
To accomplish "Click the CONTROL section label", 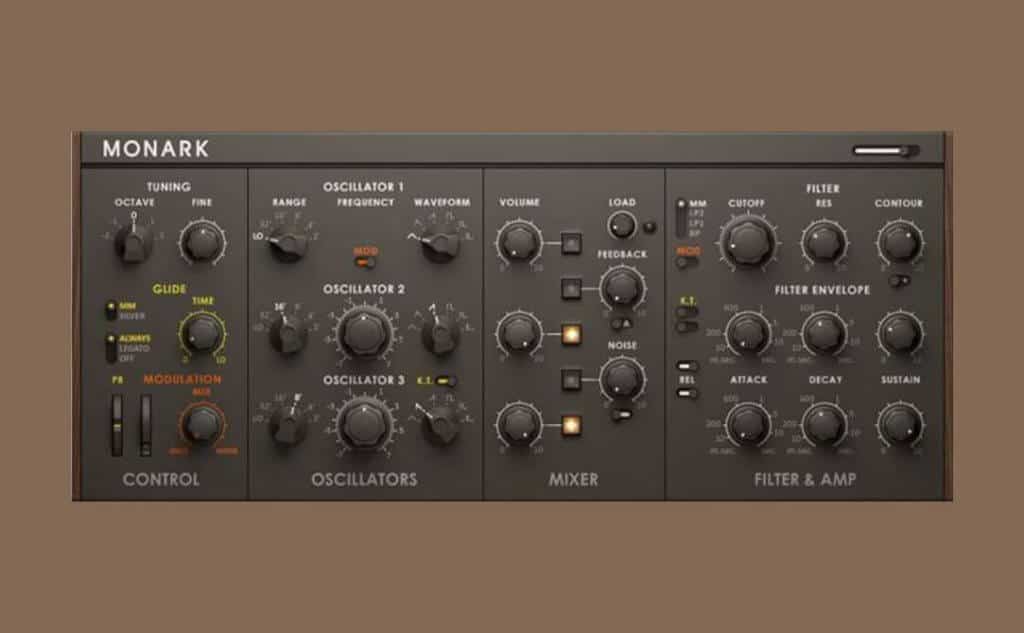I will click(x=161, y=479).
